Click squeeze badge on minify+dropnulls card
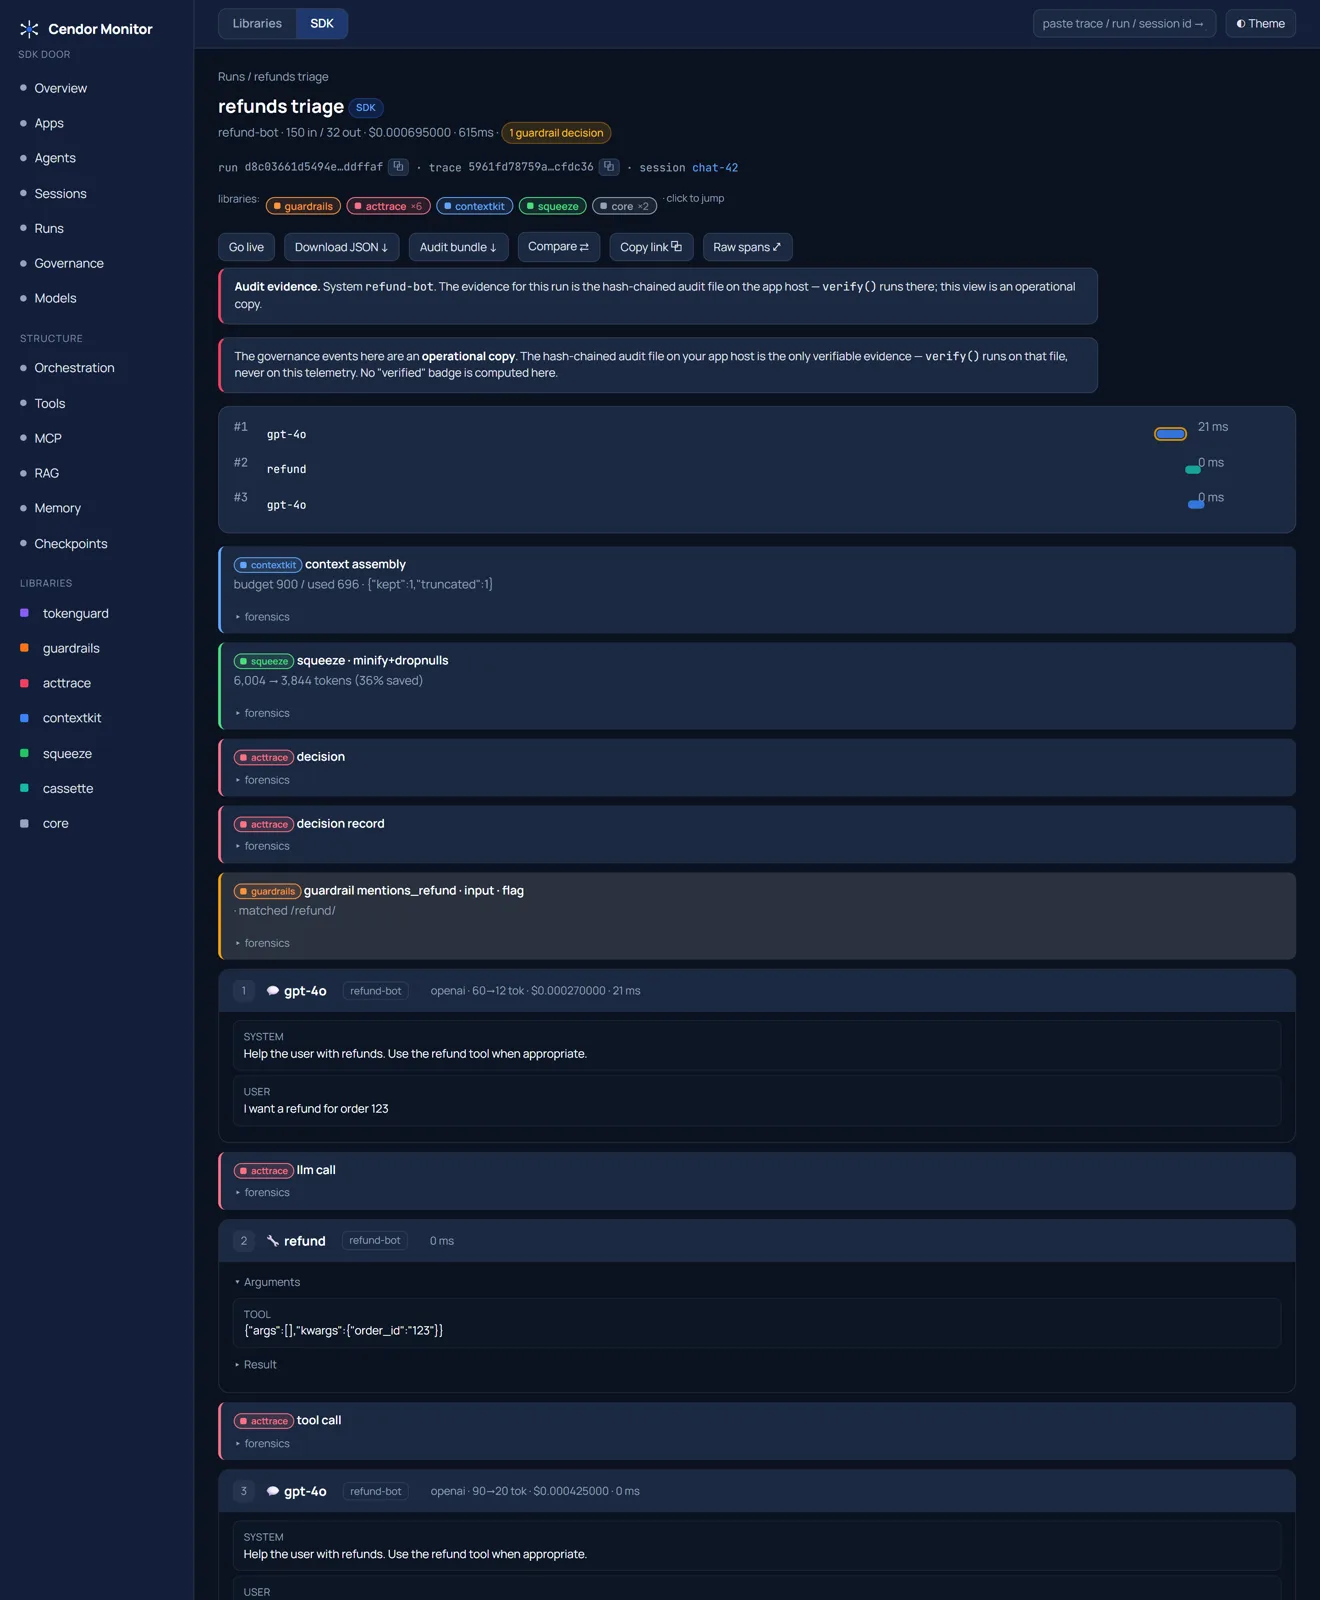1320x1600 pixels. click(x=264, y=661)
